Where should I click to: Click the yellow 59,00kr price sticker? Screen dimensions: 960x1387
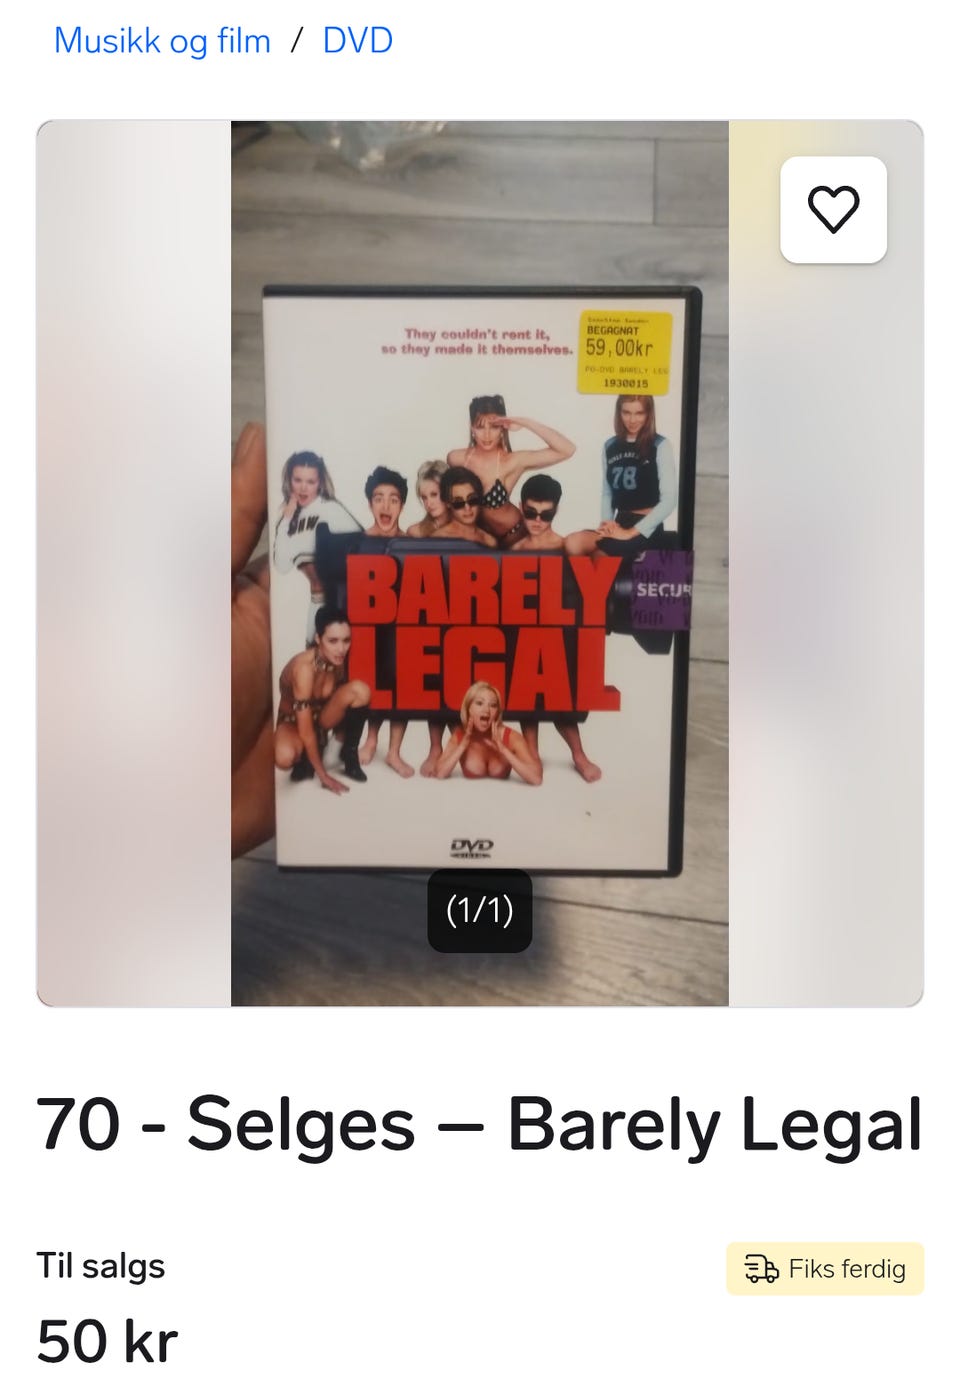(x=625, y=352)
